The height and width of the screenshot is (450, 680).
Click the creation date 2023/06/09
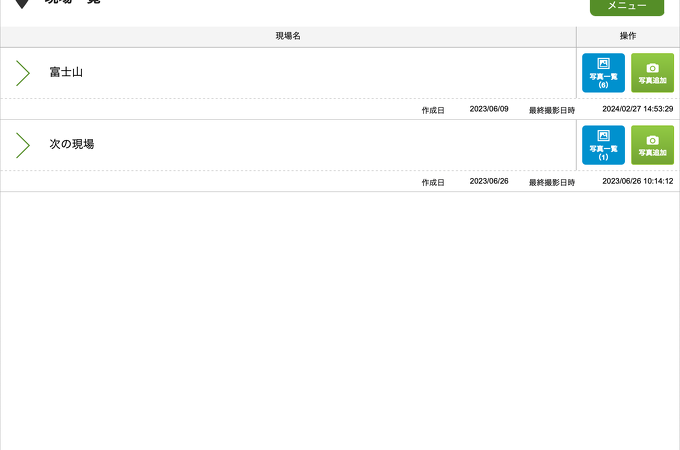pyautogui.click(x=489, y=109)
